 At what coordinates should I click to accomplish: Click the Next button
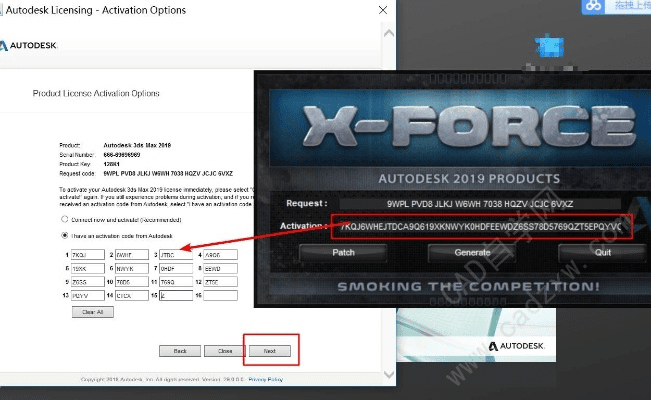pyautogui.click(x=270, y=351)
